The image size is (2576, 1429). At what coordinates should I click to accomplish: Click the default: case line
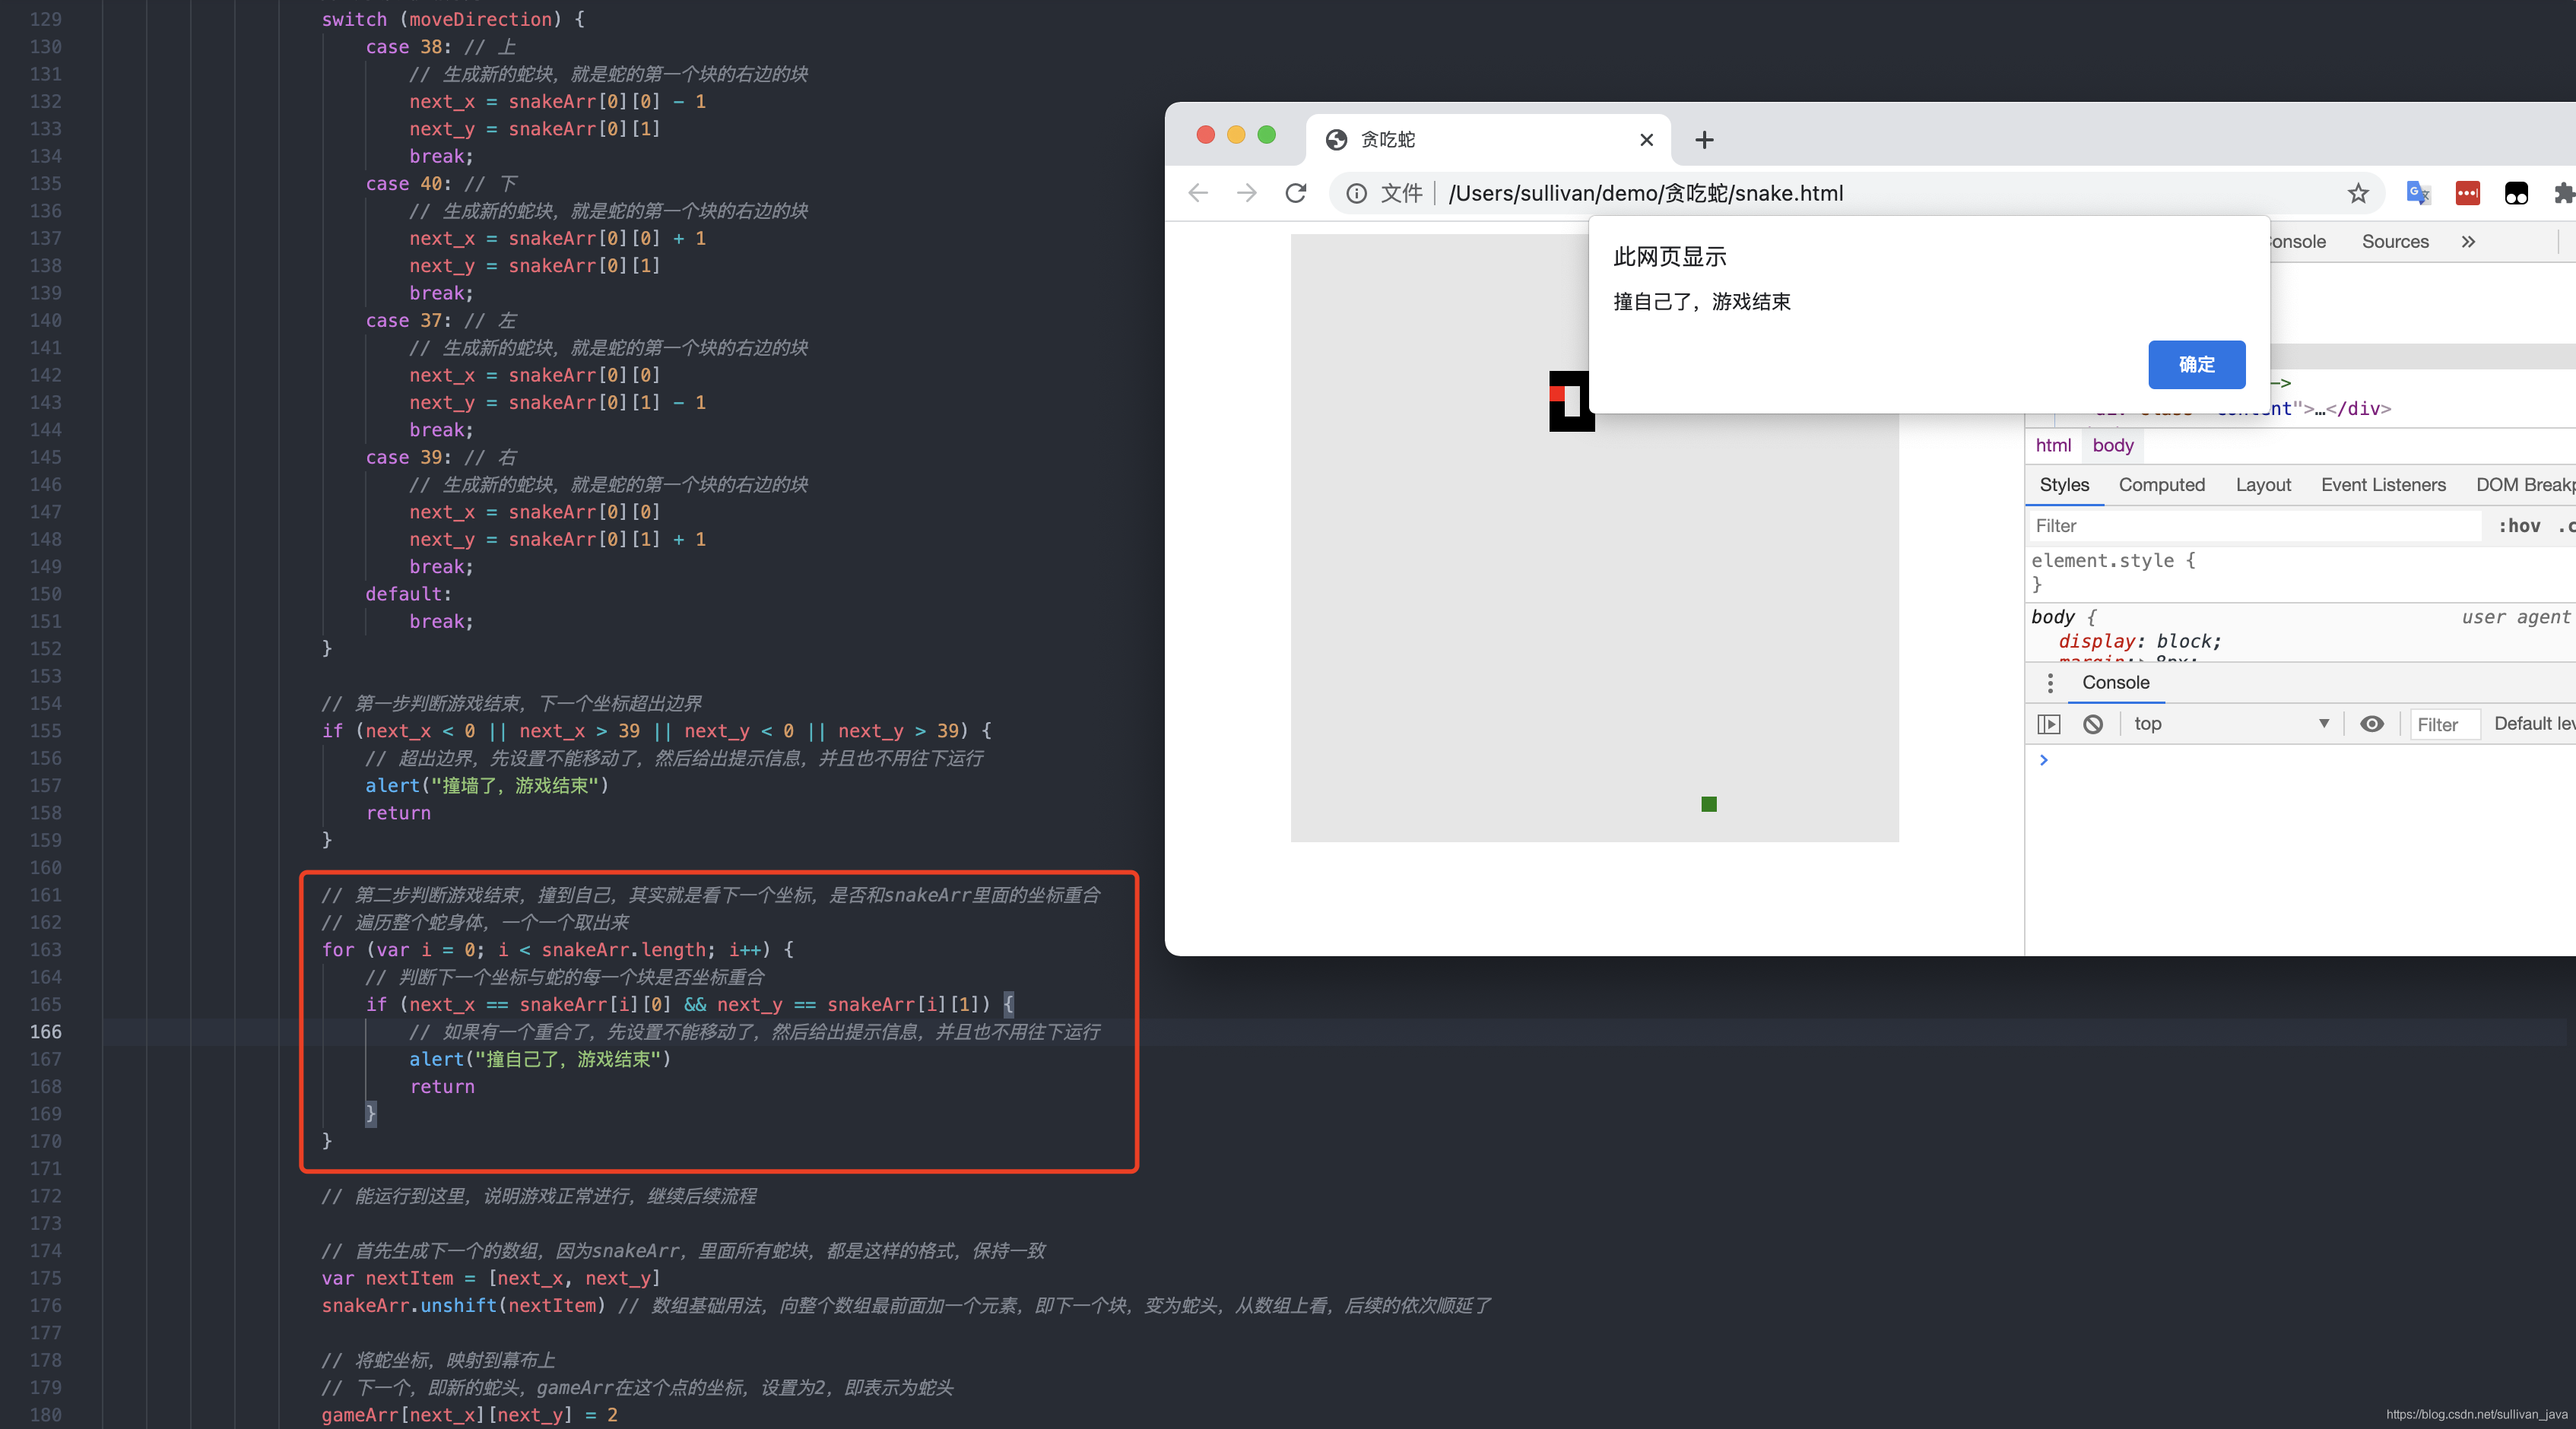408,594
